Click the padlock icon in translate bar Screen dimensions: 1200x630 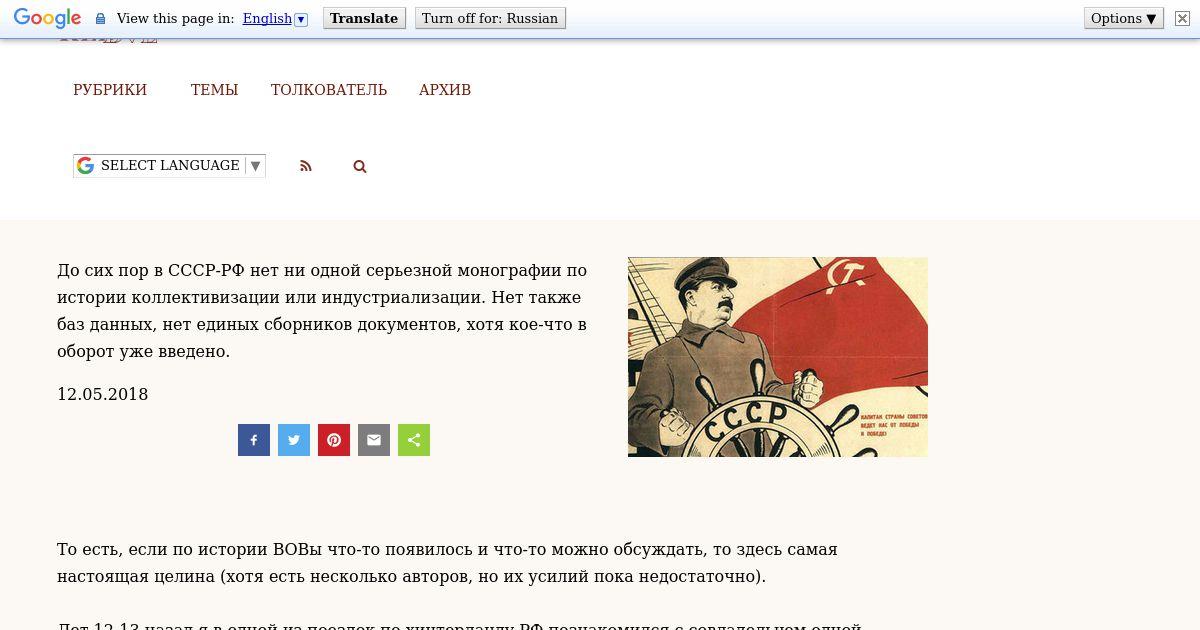[100, 19]
